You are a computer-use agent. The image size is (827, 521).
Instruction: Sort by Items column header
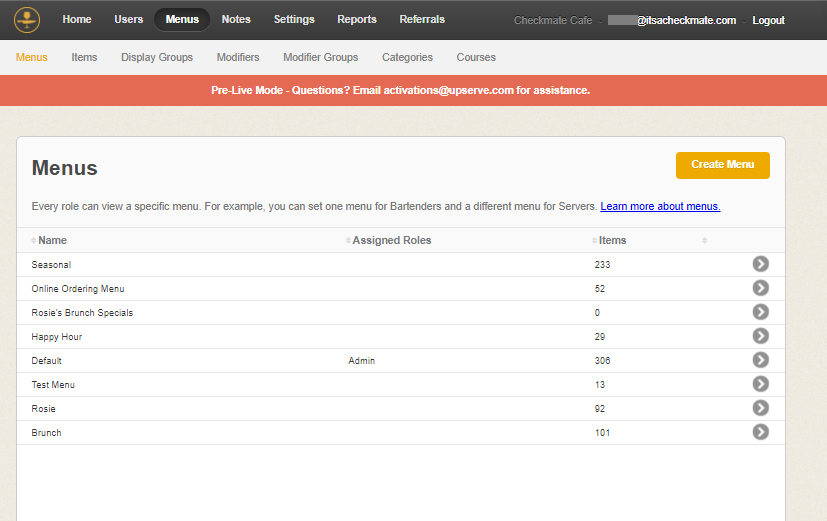(612, 241)
